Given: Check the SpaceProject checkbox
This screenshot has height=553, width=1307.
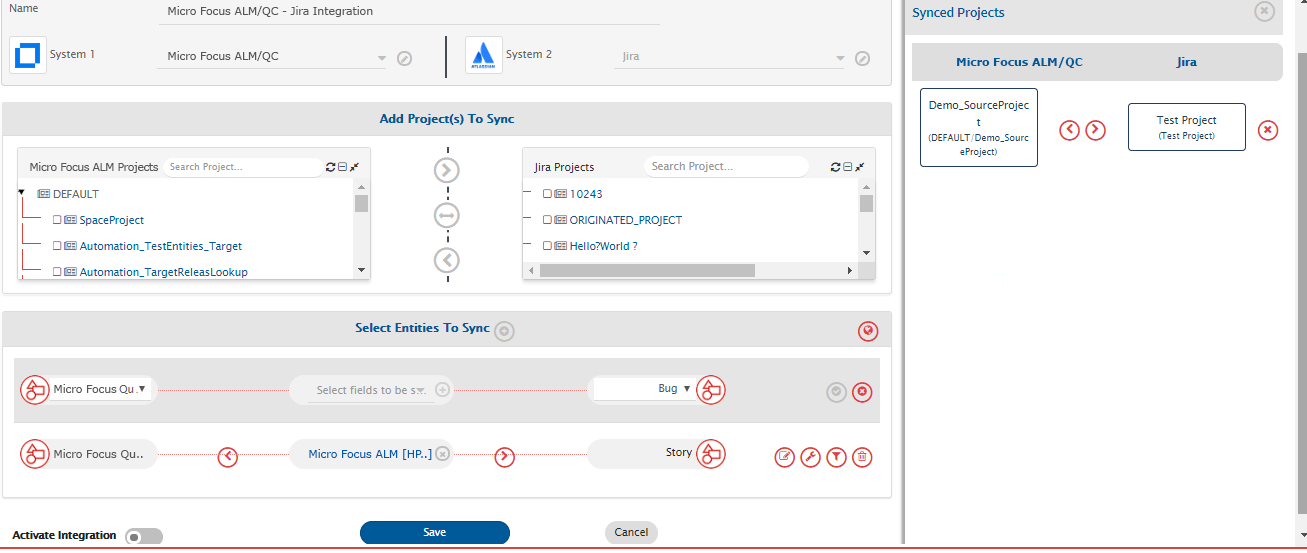Looking at the screenshot, I should [x=57, y=220].
